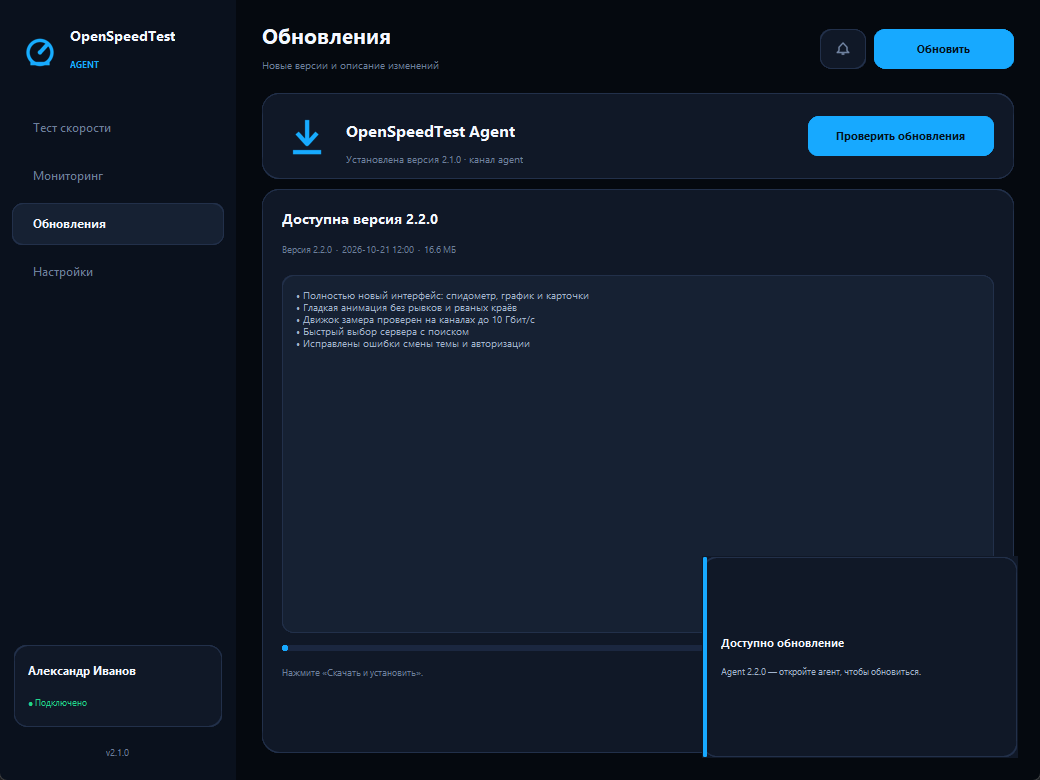This screenshot has width=1040, height=780.
Task: Open the Александр Иванов account card
Action: tap(118, 686)
